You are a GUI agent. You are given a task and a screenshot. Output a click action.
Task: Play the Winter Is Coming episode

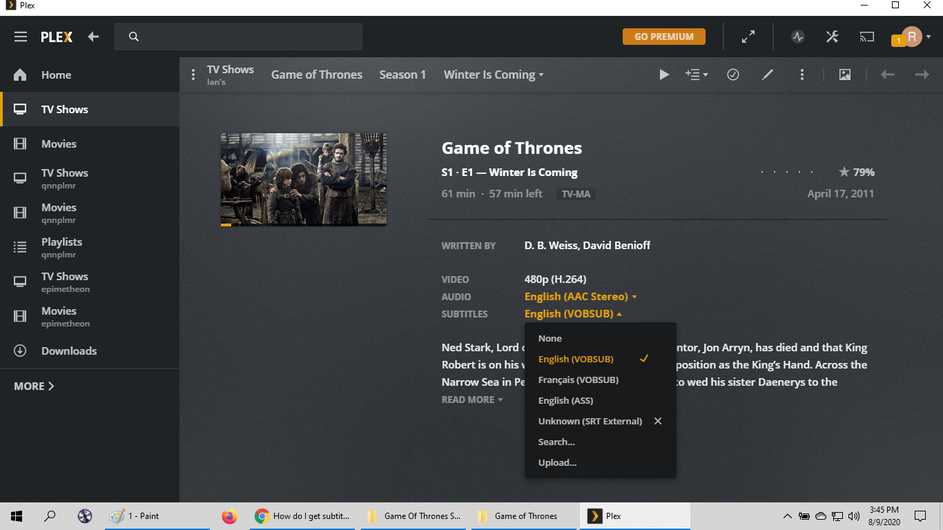coord(664,75)
